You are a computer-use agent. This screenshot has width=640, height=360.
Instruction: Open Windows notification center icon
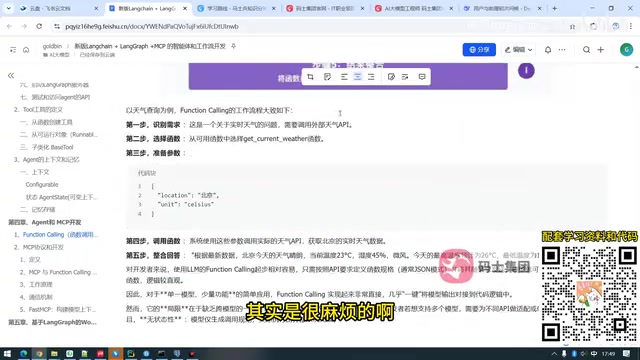click(627, 353)
